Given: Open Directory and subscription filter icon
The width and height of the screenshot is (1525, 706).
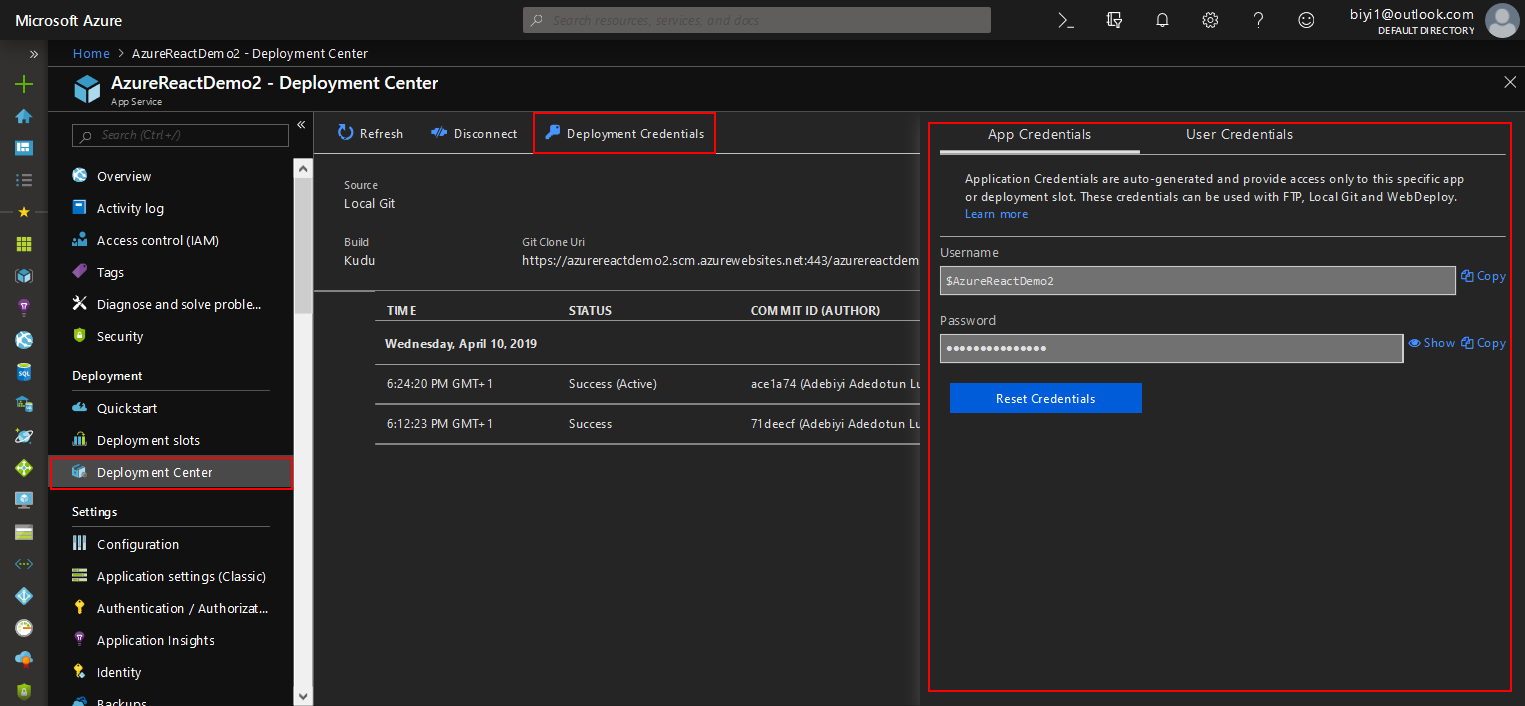Looking at the screenshot, I should tap(1114, 20).
